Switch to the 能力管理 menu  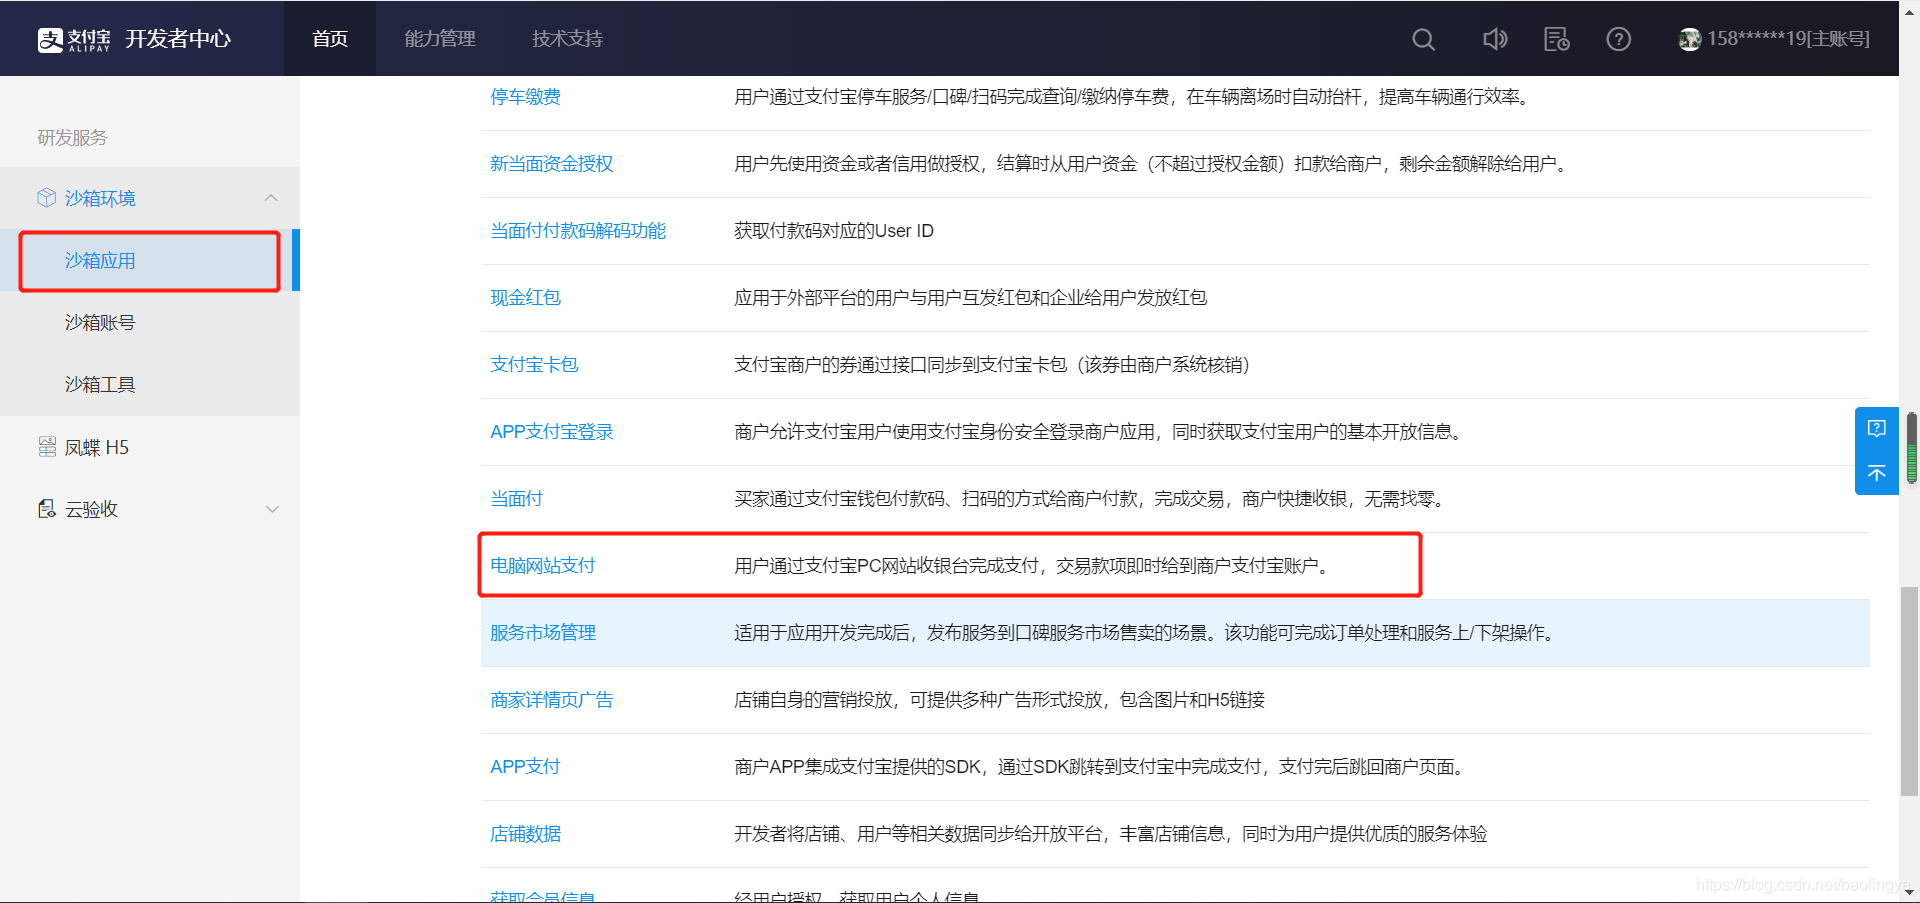pos(438,38)
